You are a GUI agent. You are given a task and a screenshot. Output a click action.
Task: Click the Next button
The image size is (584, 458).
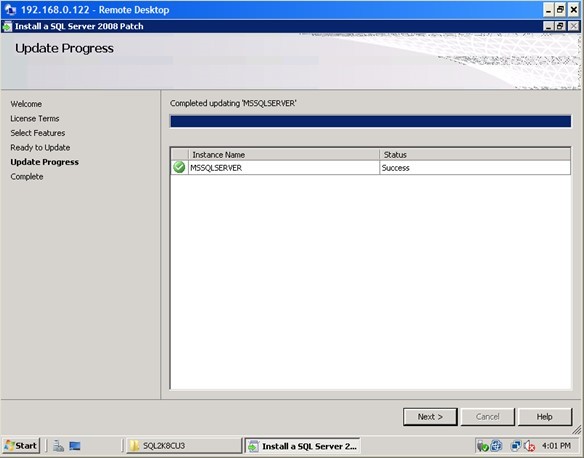430,417
